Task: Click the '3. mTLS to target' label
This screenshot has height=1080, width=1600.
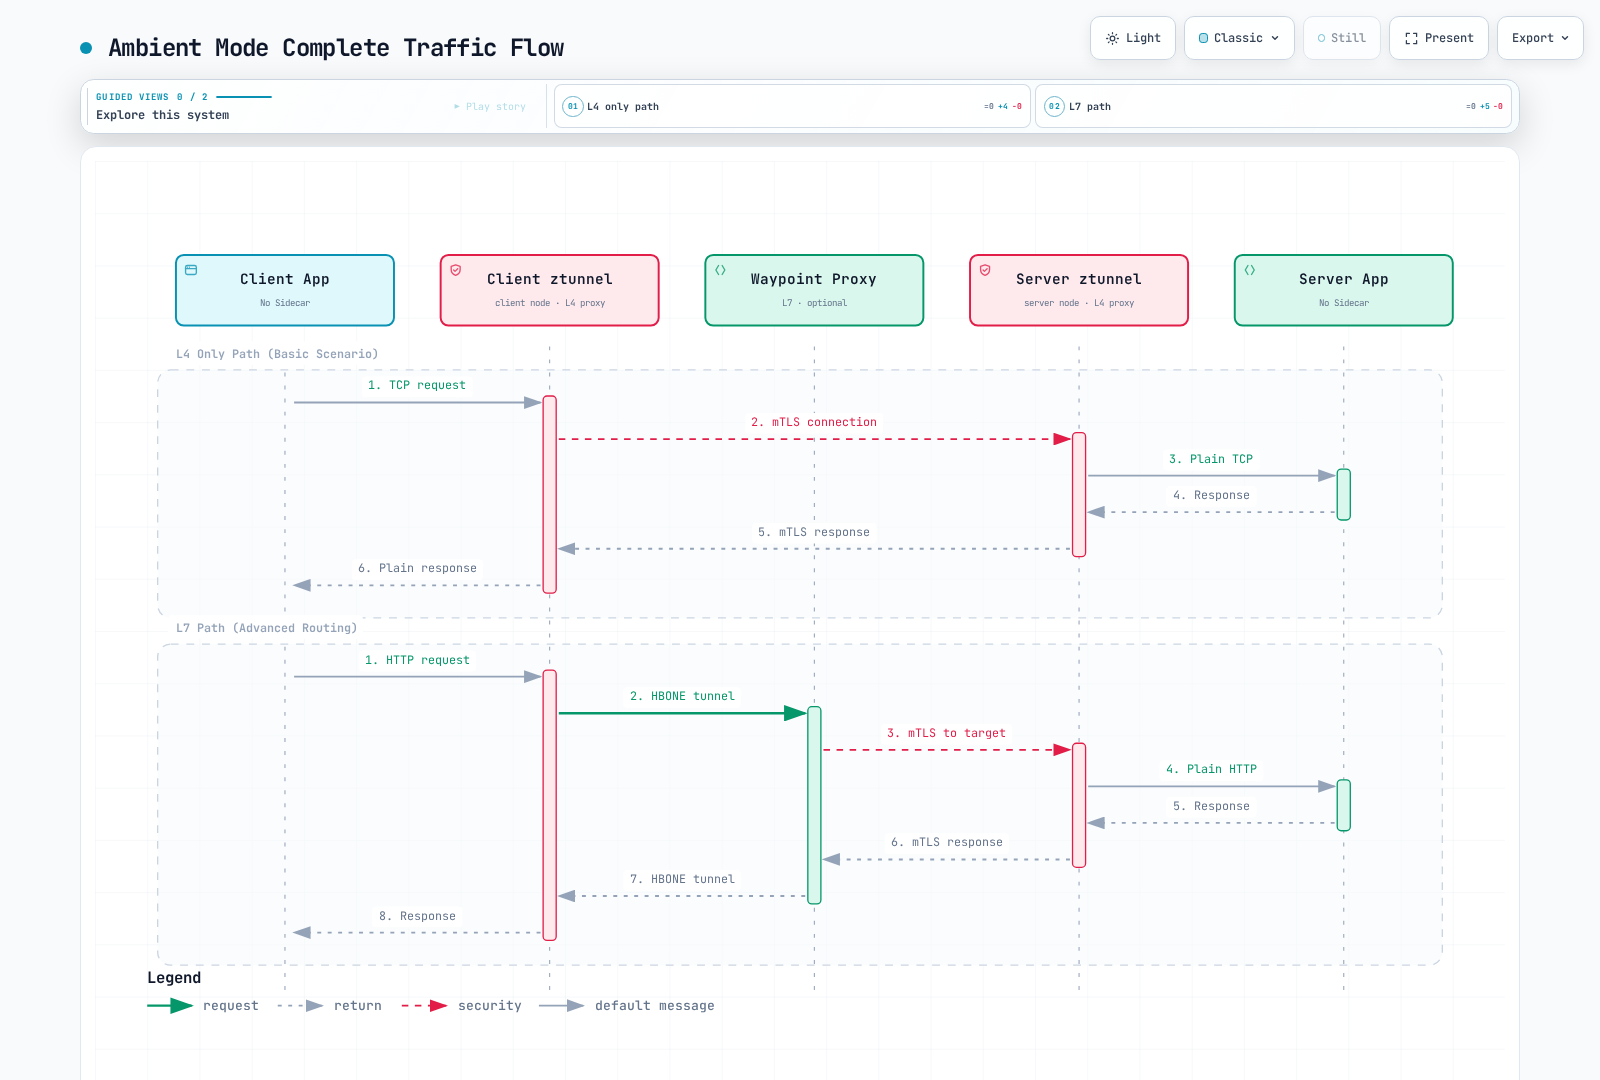Action: click(946, 733)
